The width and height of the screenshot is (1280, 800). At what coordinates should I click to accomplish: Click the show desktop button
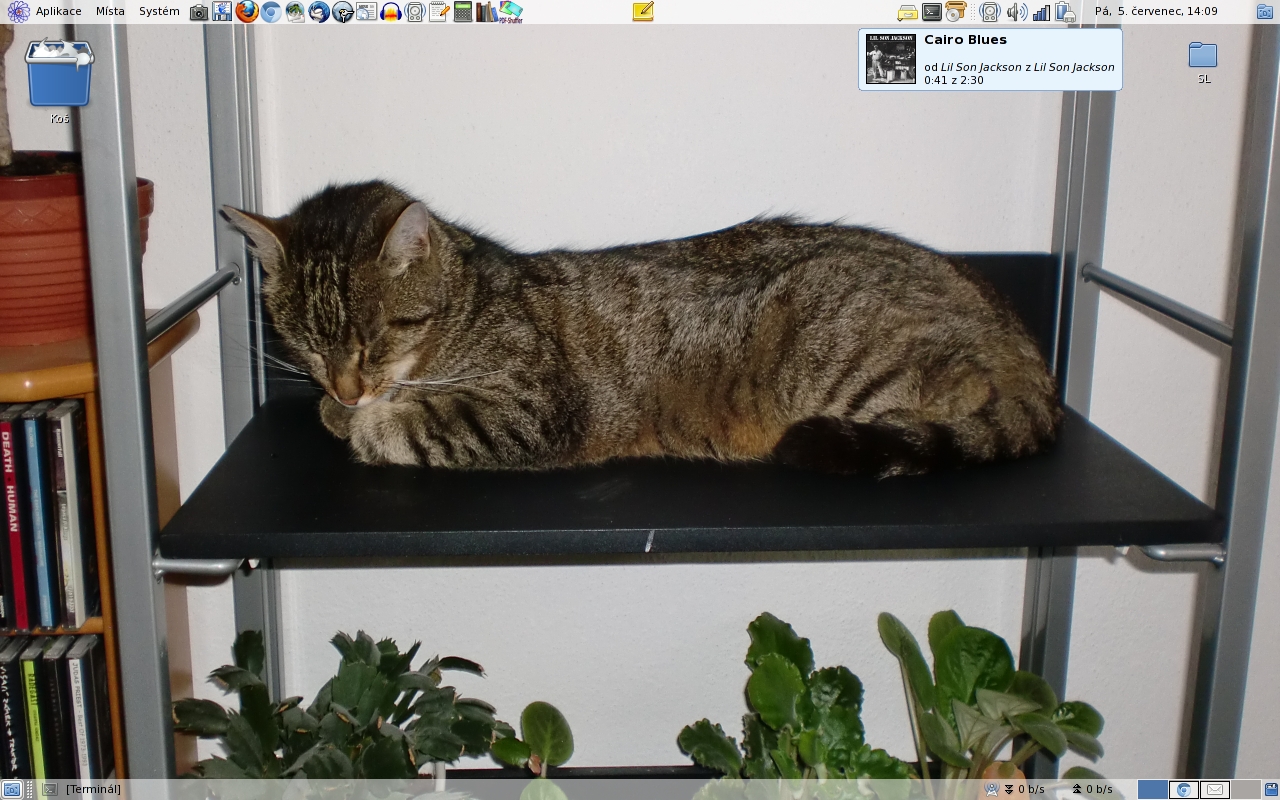pyautogui.click(x=11, y=789)
